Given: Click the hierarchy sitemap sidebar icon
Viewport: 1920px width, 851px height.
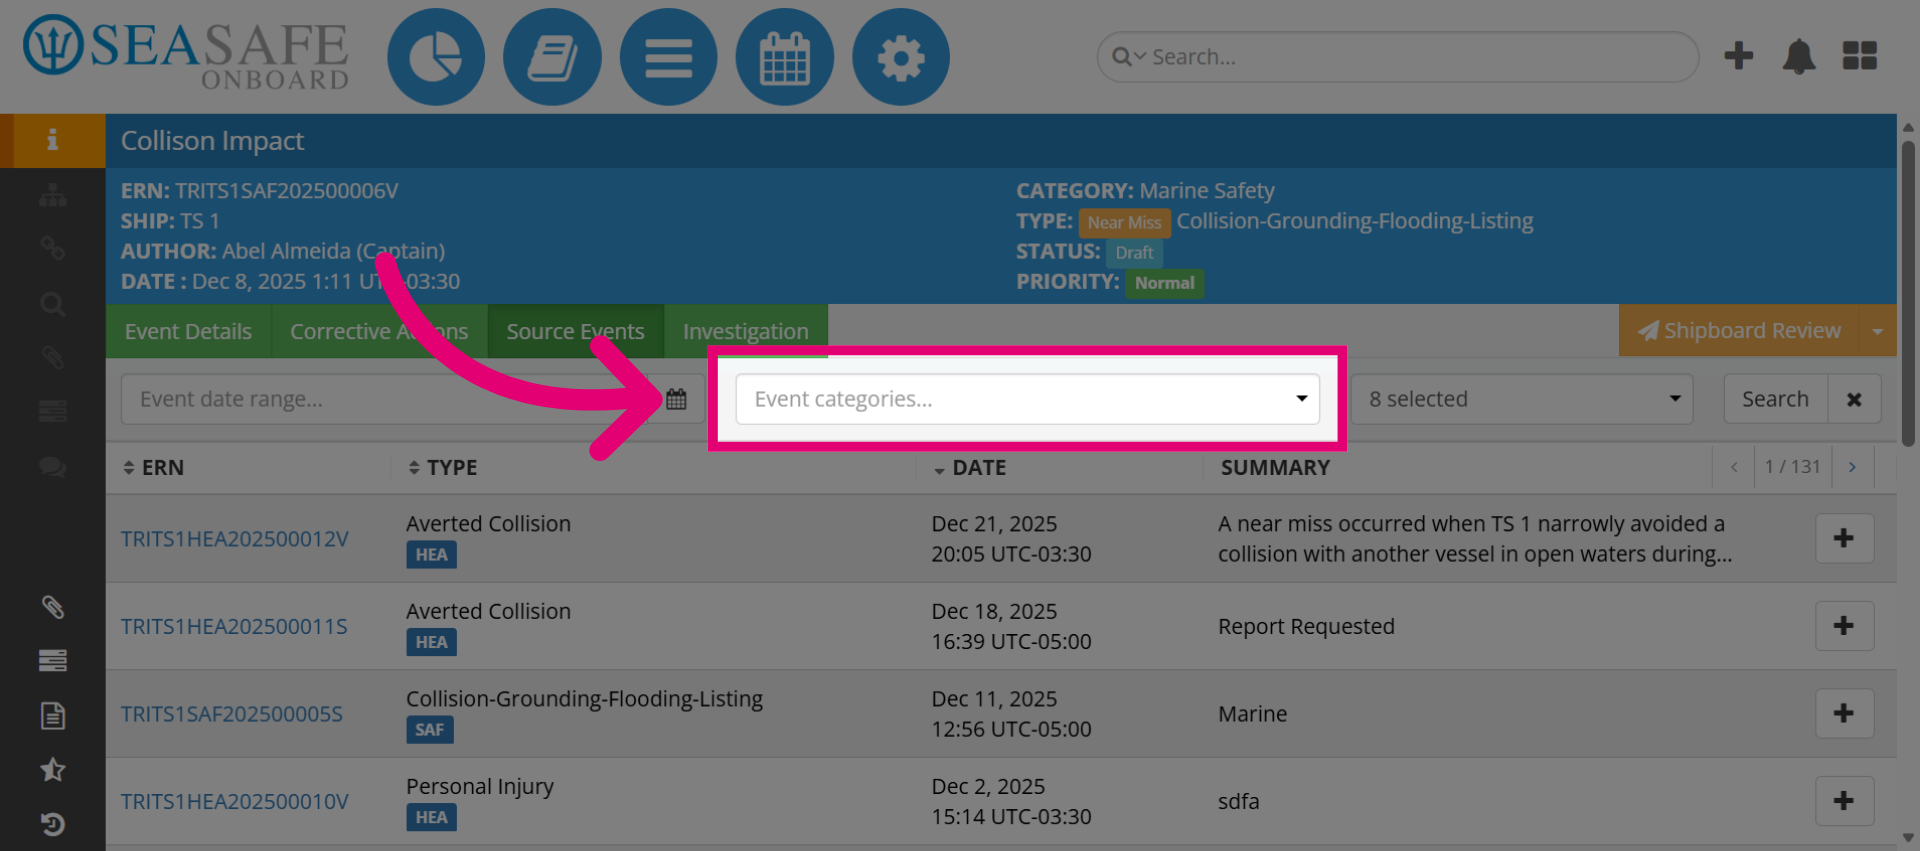Looking at the screenshot, I should pyautogui.click(x=52, y=195).
